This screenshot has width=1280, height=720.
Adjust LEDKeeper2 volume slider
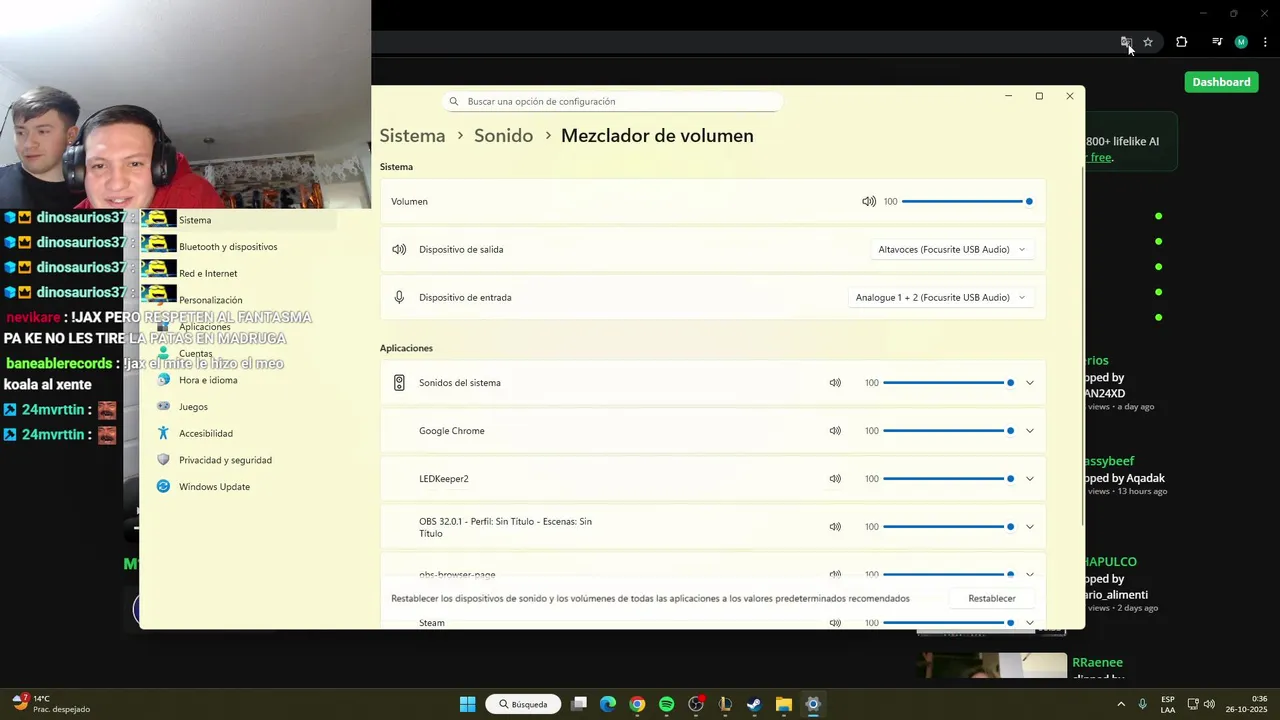click(948, 479)
